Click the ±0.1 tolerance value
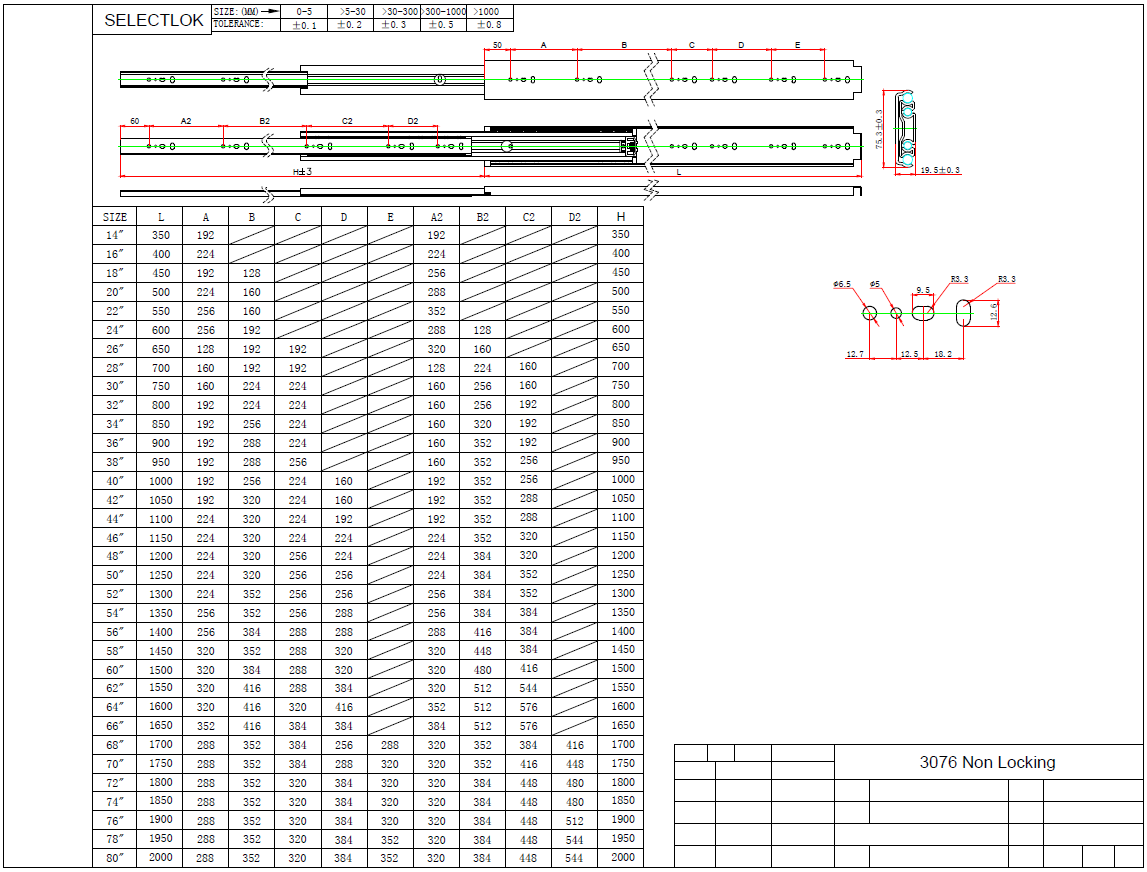Image resolution: width=1147 pixels, height=872 pixels. click(304, 25)
